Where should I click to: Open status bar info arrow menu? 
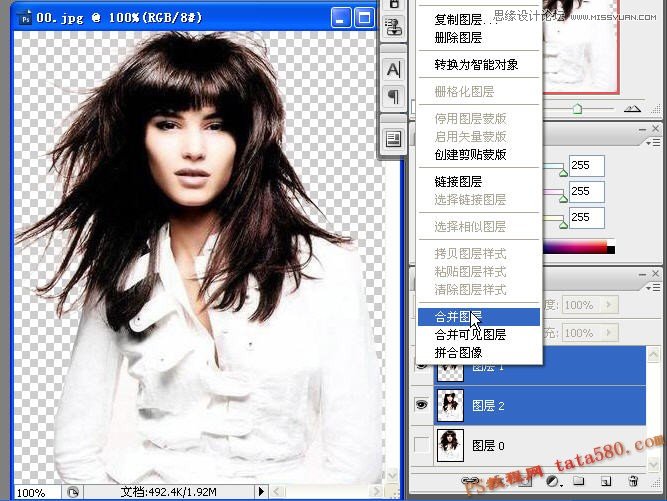(x=261, y=492)
